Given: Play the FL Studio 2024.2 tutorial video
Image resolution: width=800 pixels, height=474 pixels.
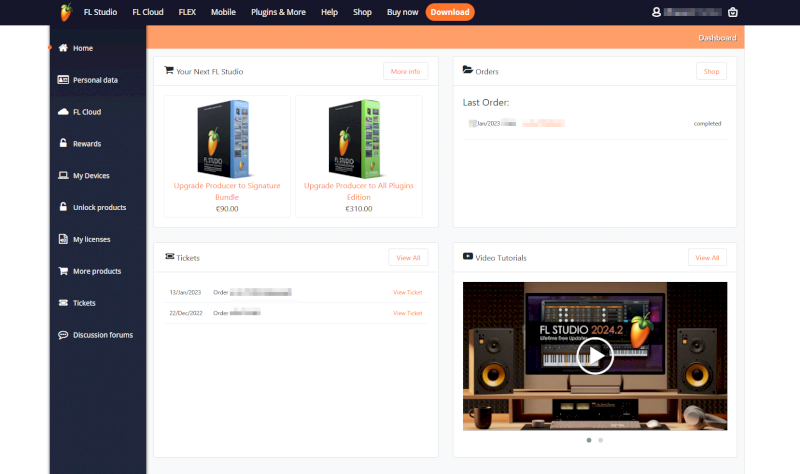Looking at the screenshot, I should [x=595, y=356].
